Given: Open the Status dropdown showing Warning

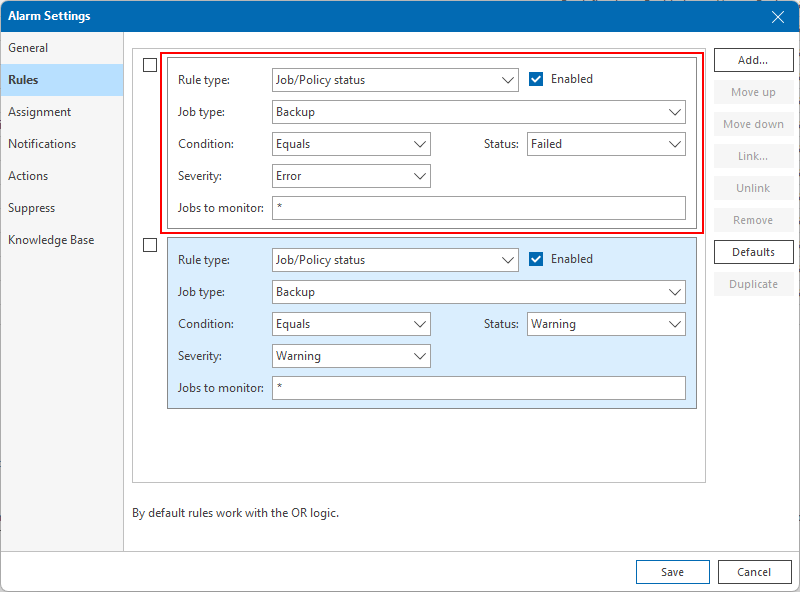Looking at the screenshot, I should click(x=605, y=324).
